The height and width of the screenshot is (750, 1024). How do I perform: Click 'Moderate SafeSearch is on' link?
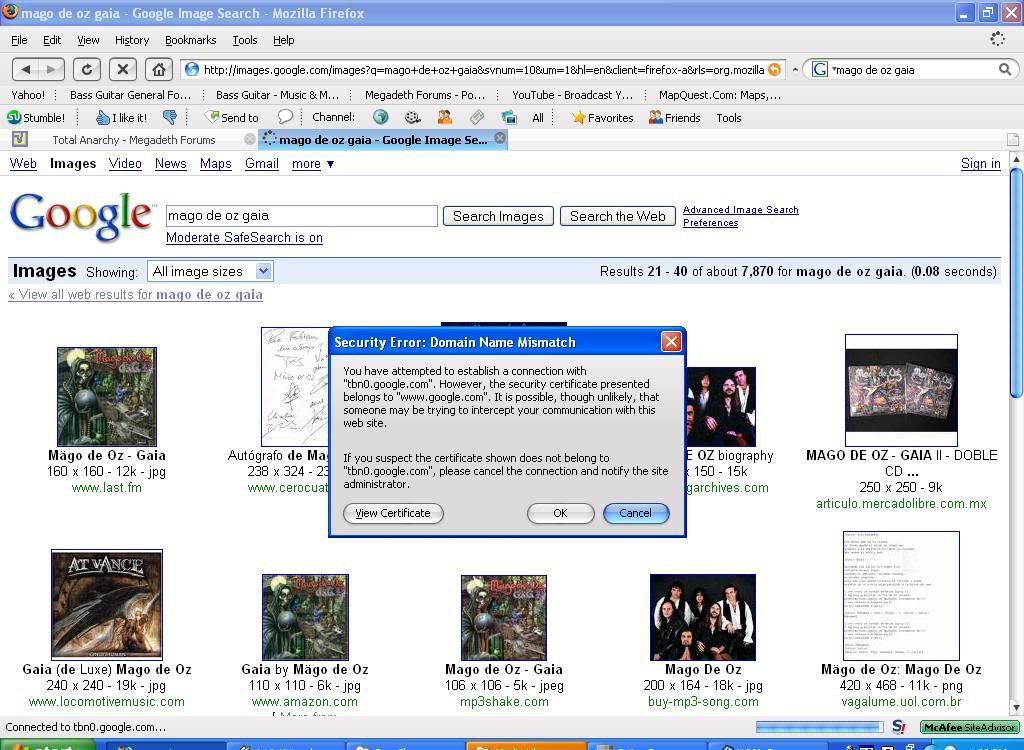coord(244,237)
